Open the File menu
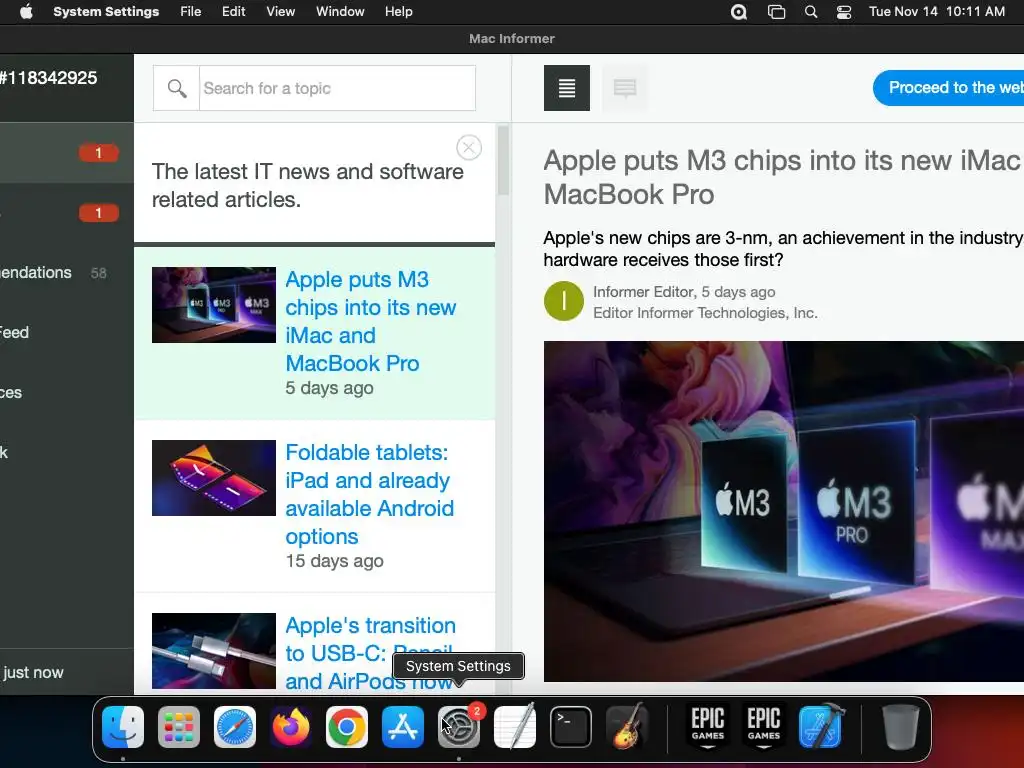 click(x=191, y=12)
